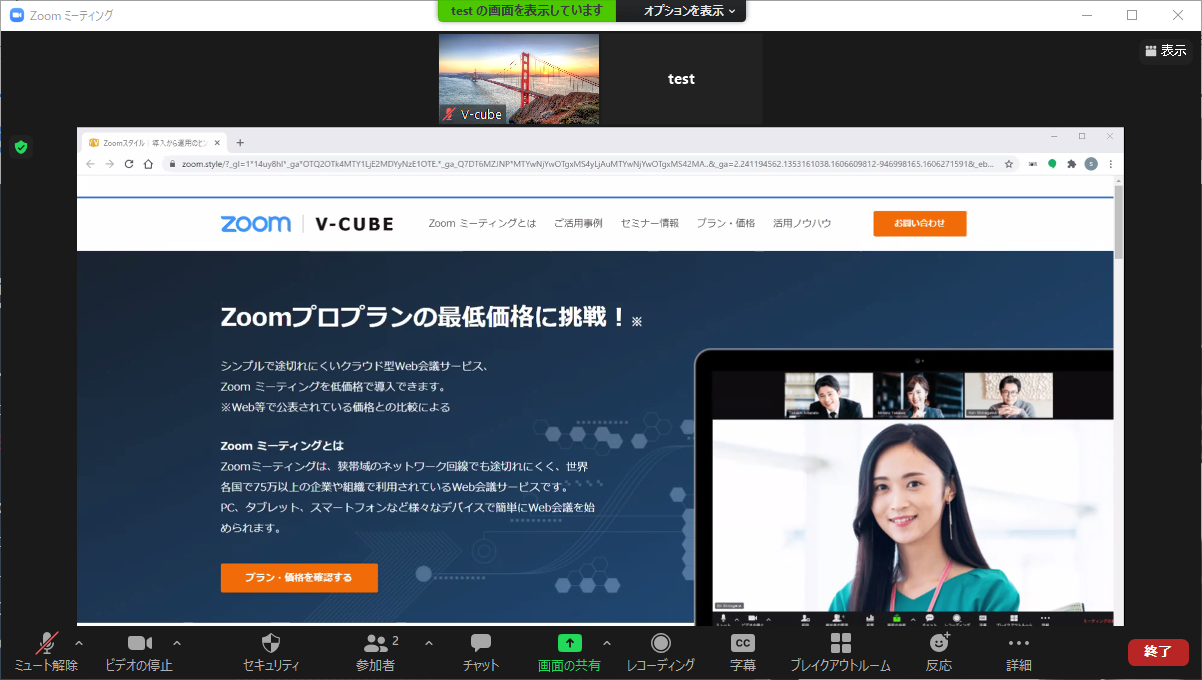Open the セキュリティ shield menu
The image size is (1202, 680).
click(x=271, y=652)
